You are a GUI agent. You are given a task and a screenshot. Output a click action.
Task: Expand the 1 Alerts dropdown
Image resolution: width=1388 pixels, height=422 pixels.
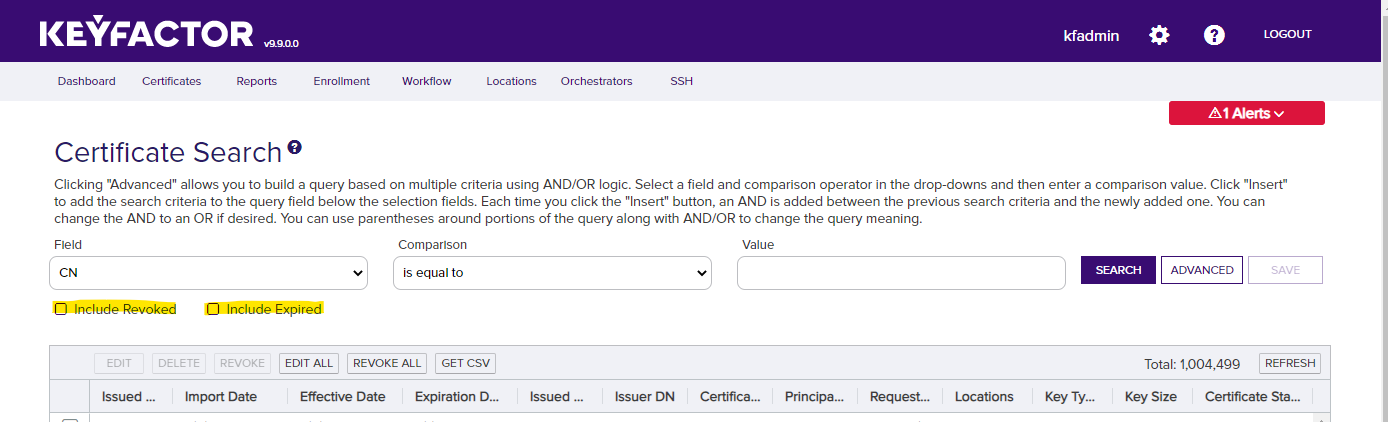[x=1246, y=114]
